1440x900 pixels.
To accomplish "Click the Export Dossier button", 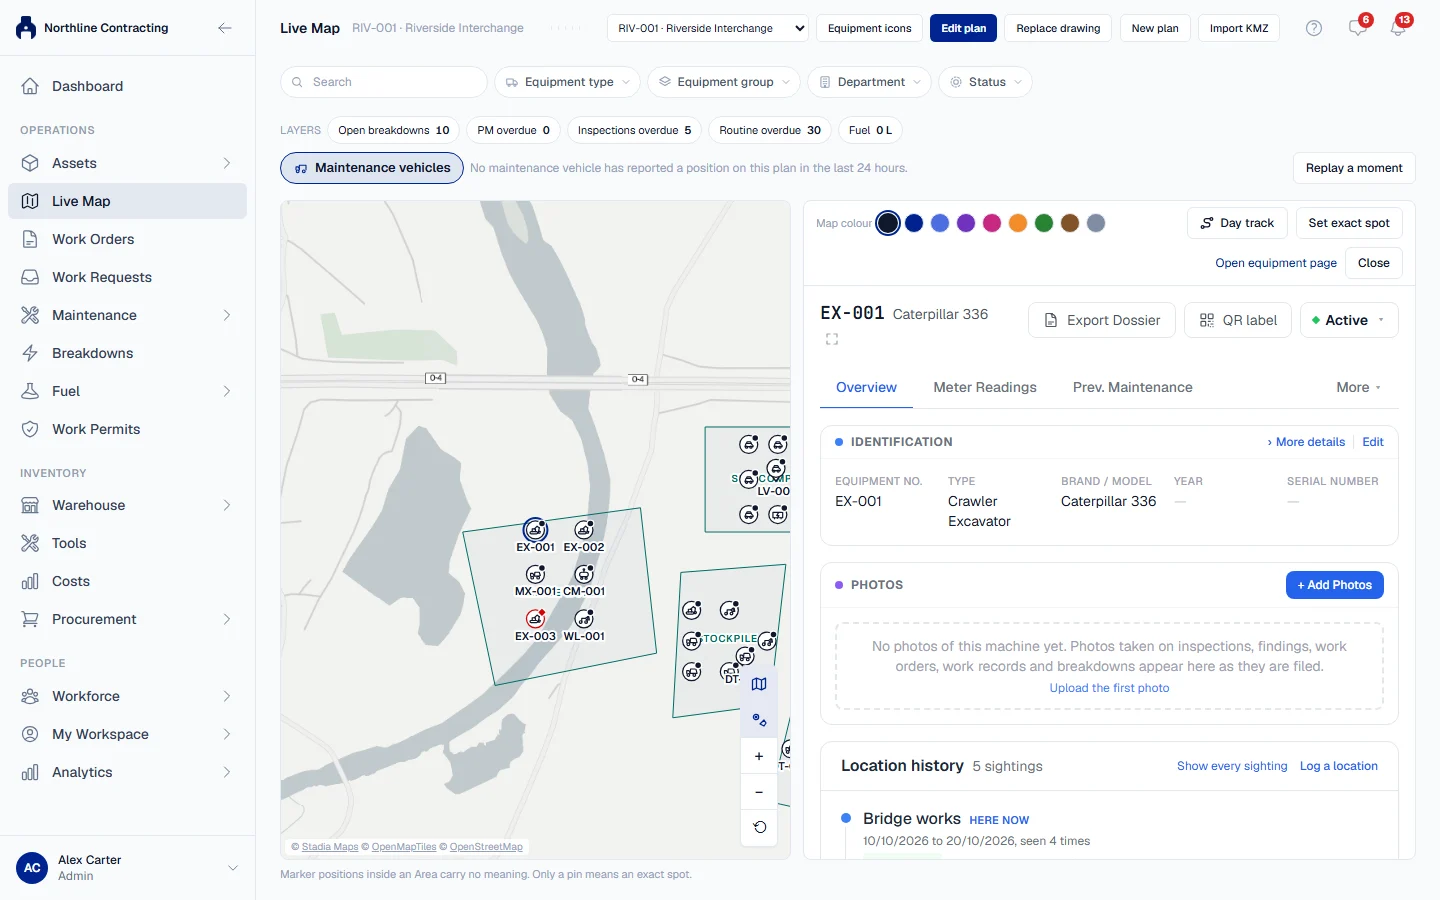I will click(1102, 320).
